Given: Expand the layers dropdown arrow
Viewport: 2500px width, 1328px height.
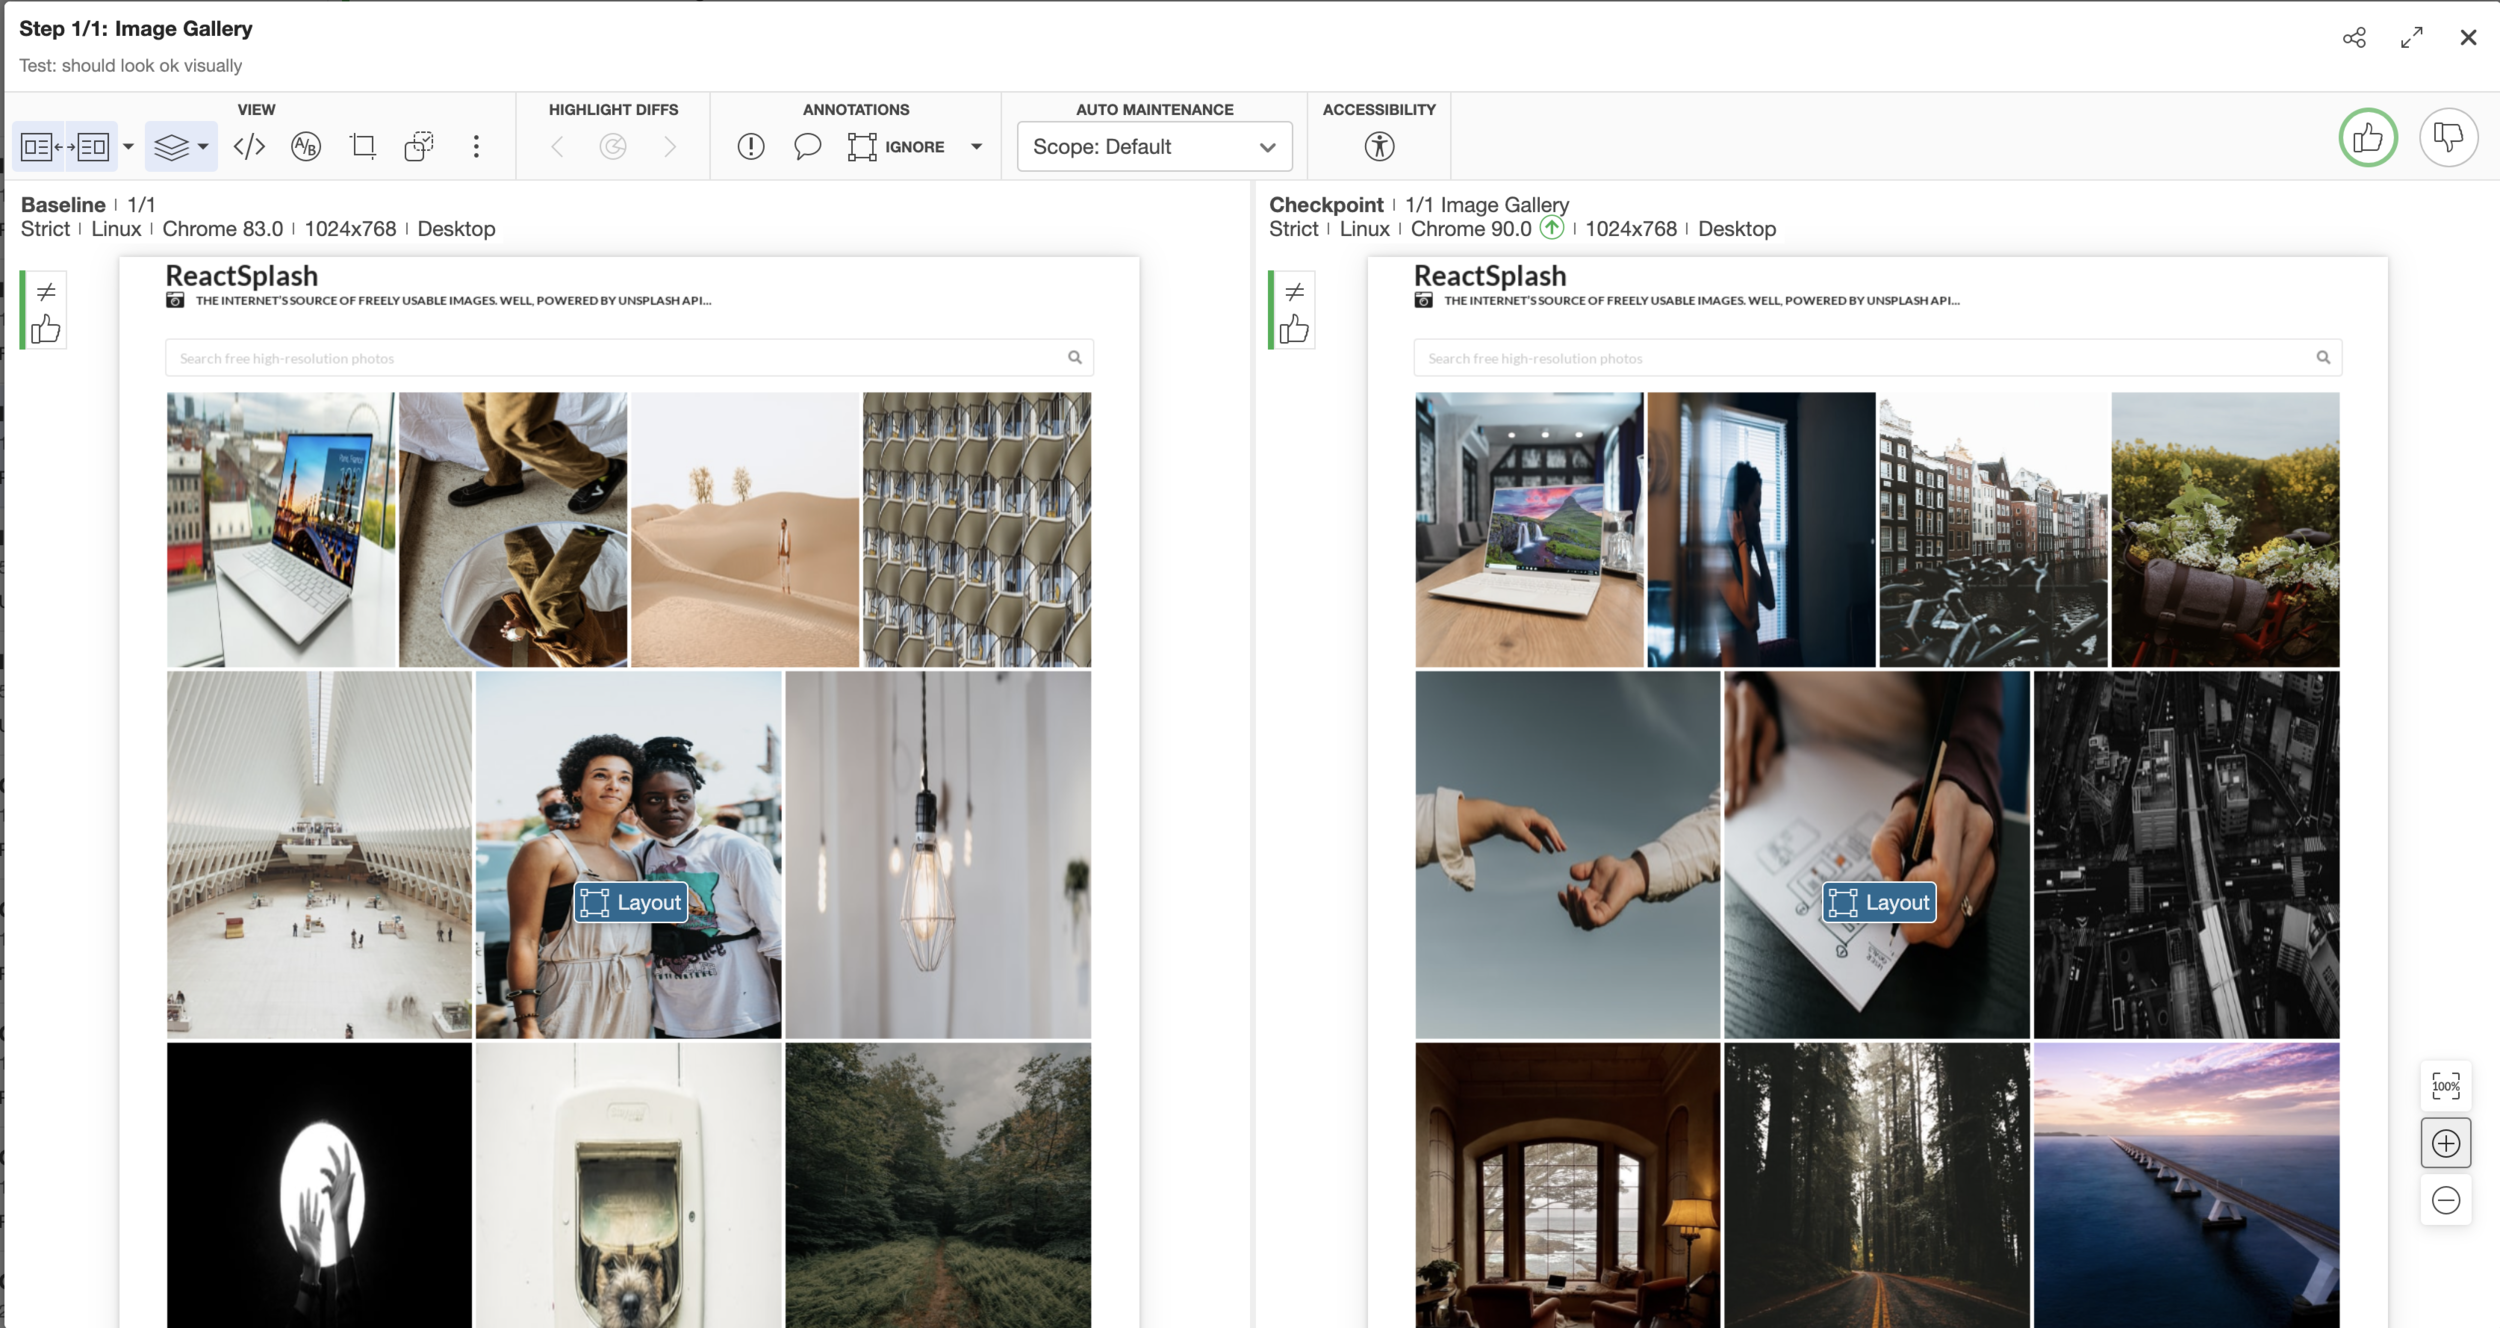Looking at the screenshot, I should click(x=203, y=147).
